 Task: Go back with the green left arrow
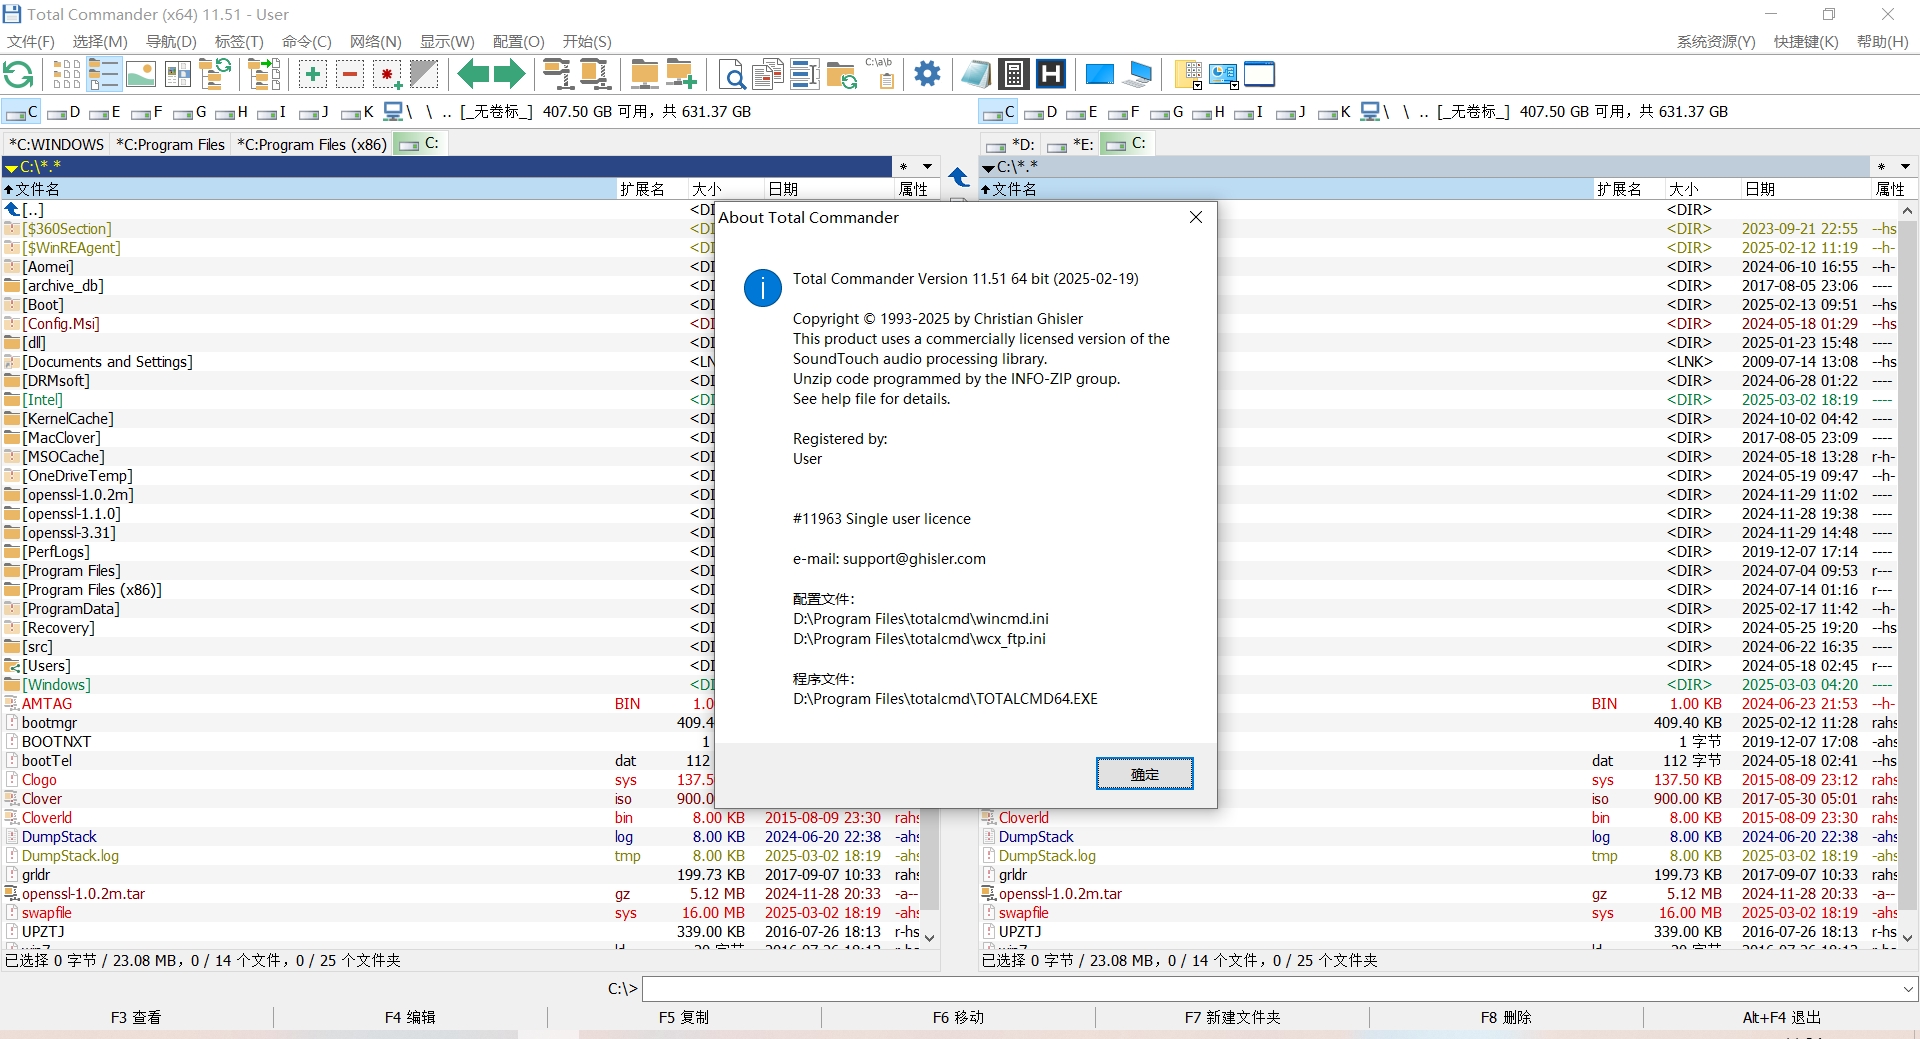[473, 74]
